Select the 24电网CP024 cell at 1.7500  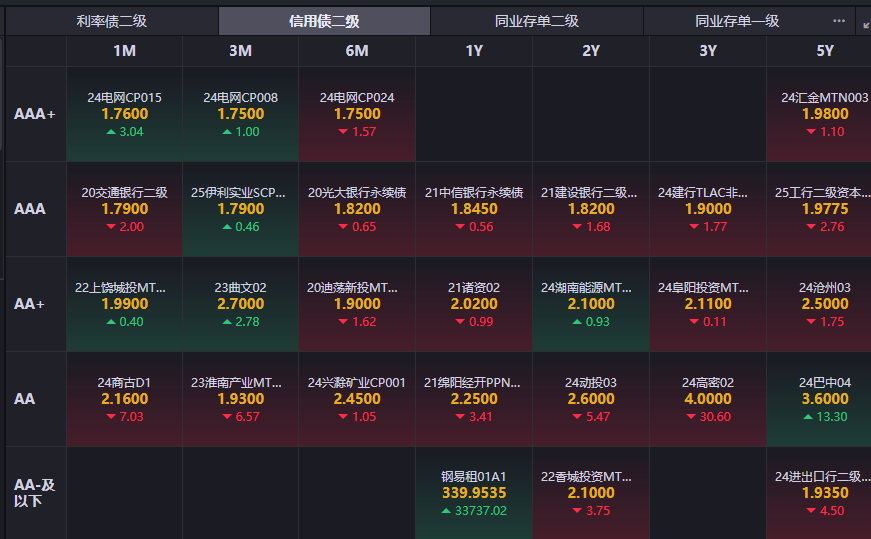click(x=357, y=114)
